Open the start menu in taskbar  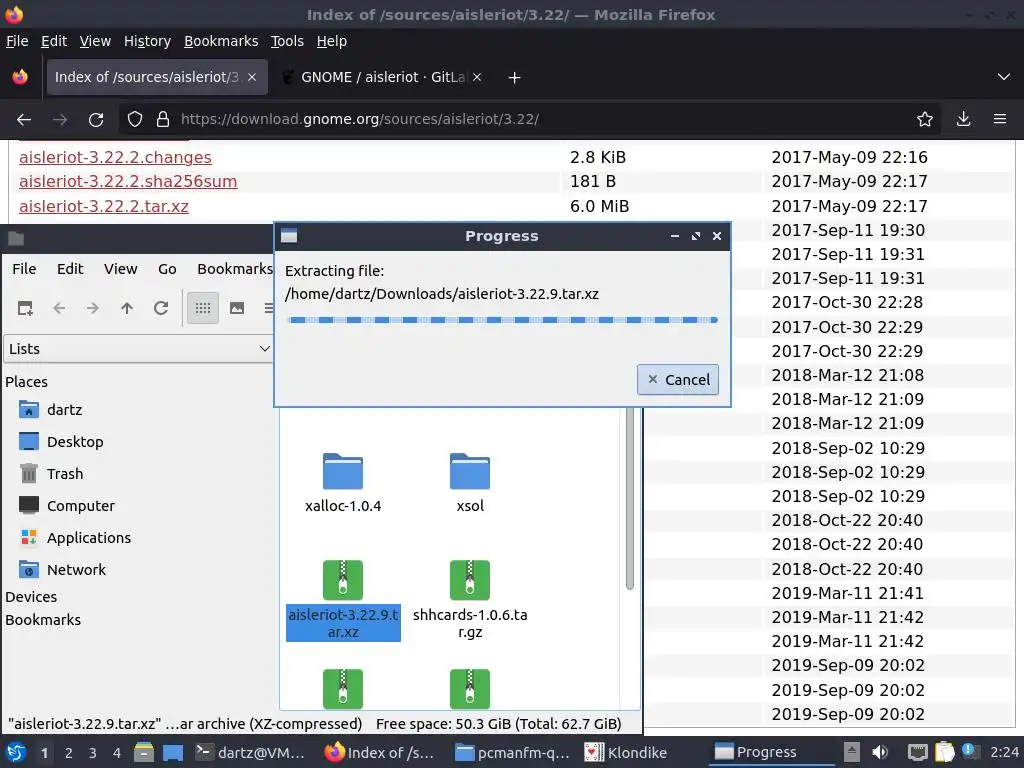[x=16, y=752]
